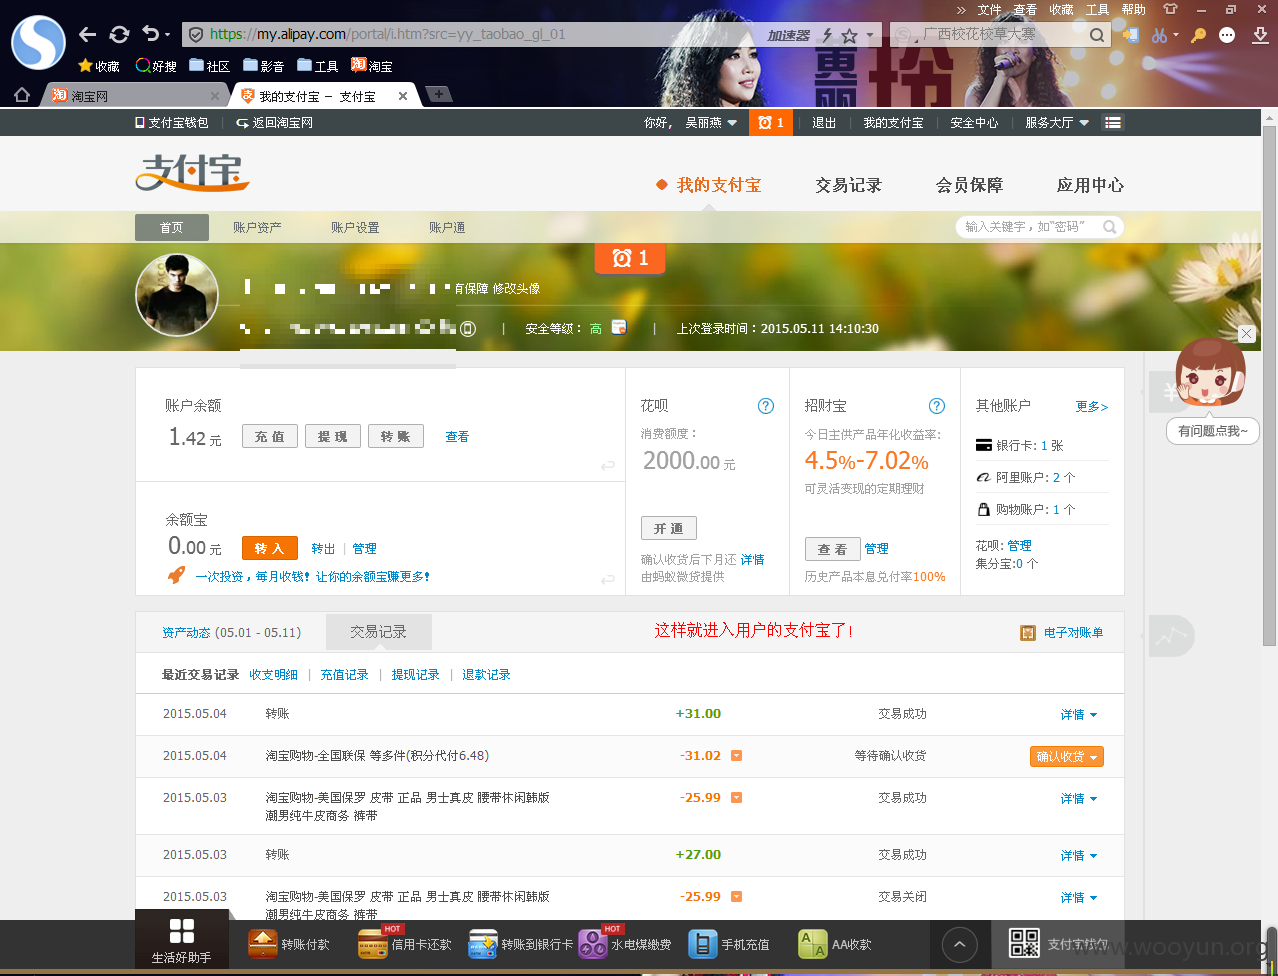Click the 转账 button beside balance
This screenshot has height=976, width=1278.
[396, 436]
